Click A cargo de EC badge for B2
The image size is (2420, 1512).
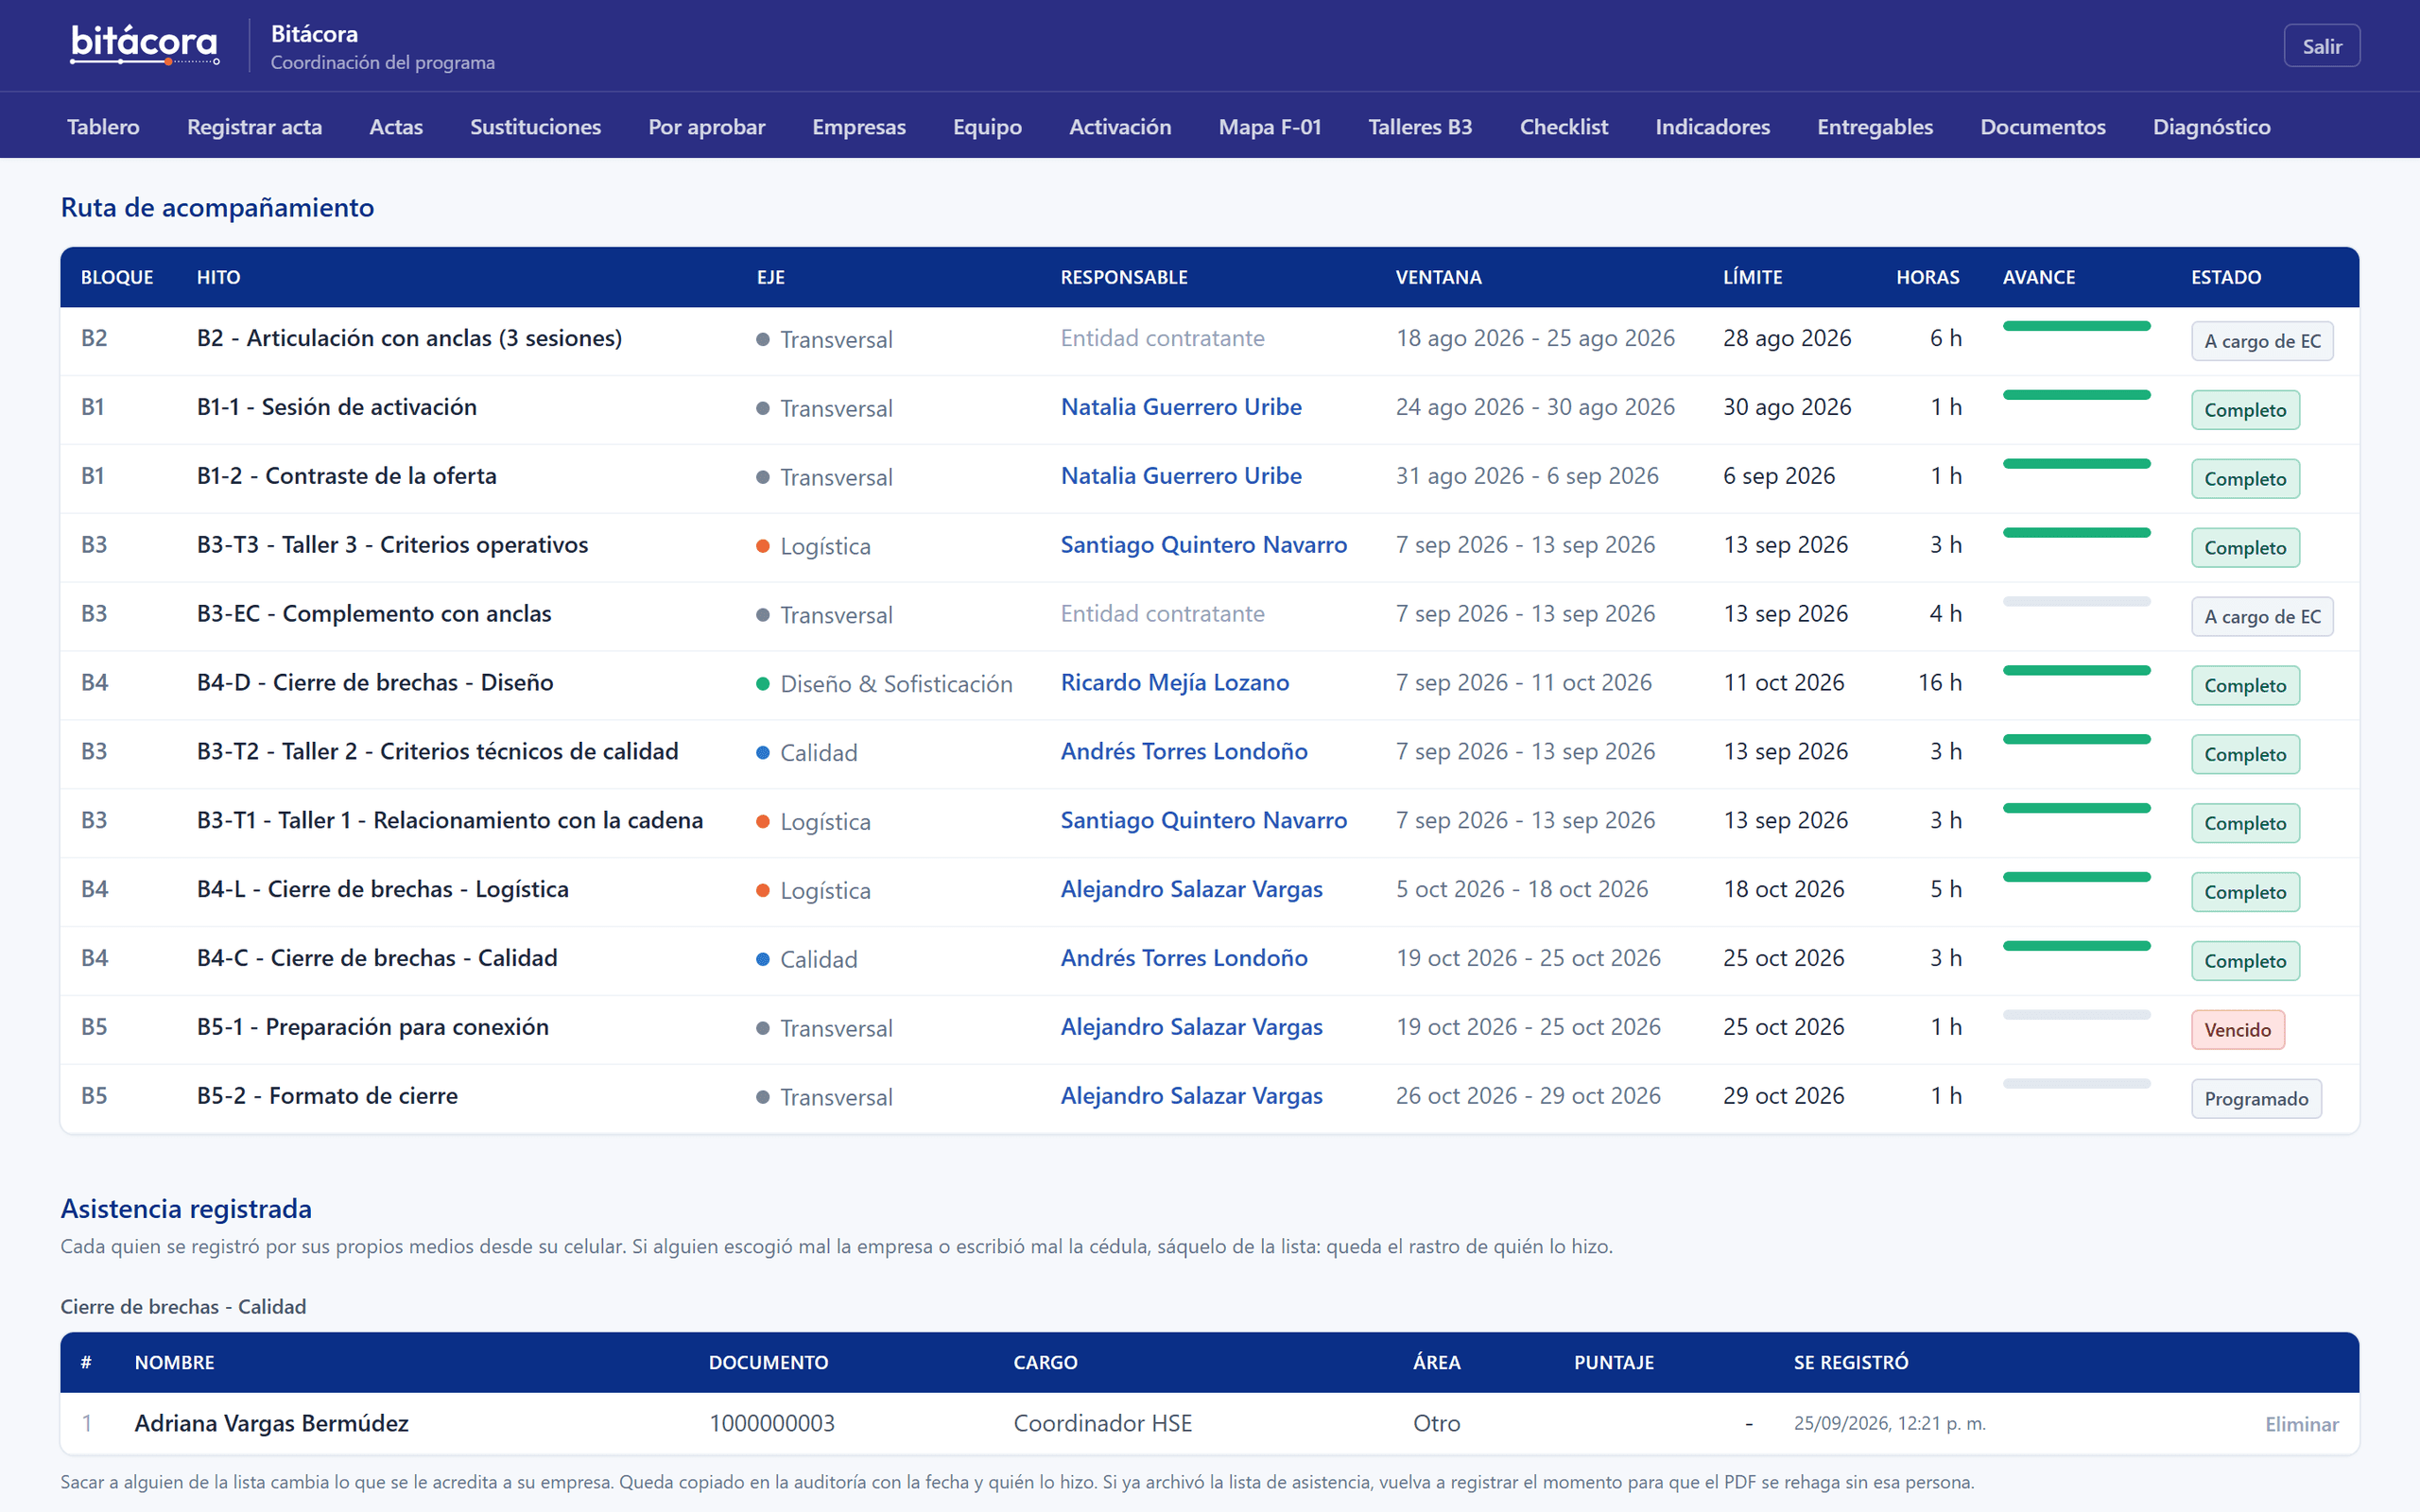pyautogui.click(x=2262, y=341)
